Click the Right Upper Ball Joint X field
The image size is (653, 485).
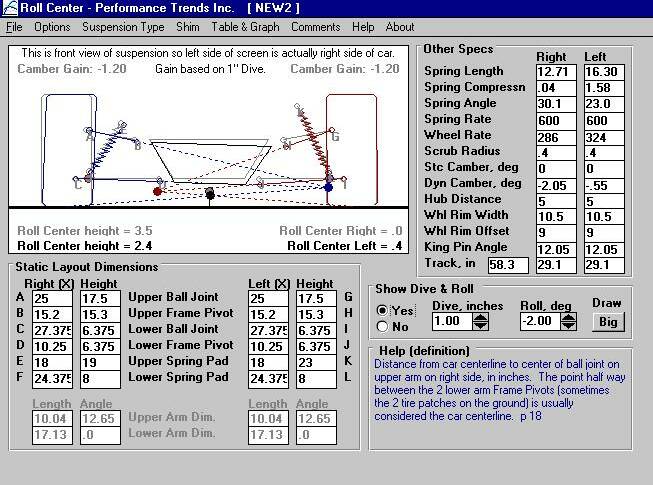click(50, 298)
